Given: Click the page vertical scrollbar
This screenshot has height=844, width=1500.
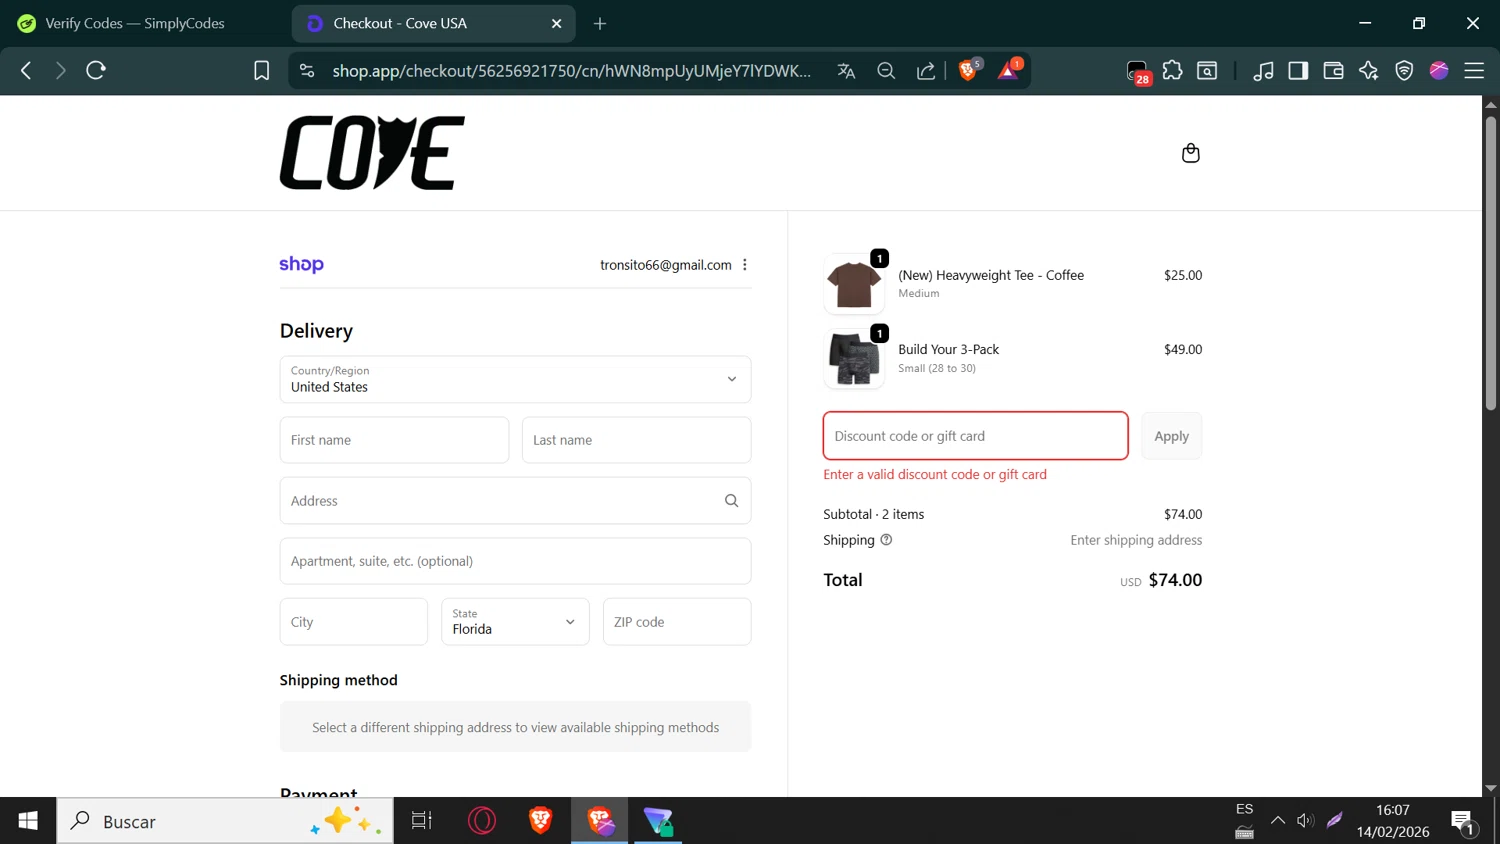Looking at the screenshot, I should point(1490,263).
